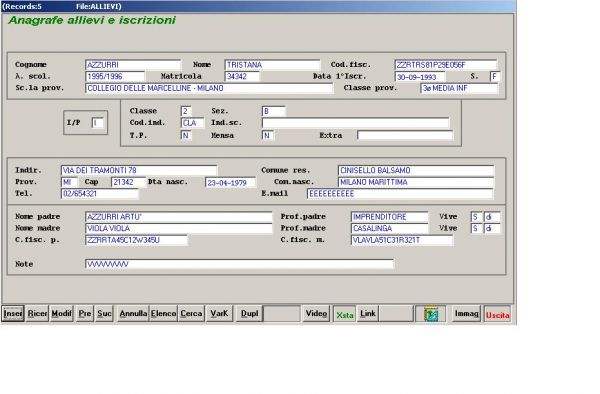Open the Ricer search button

click(37, 314)
